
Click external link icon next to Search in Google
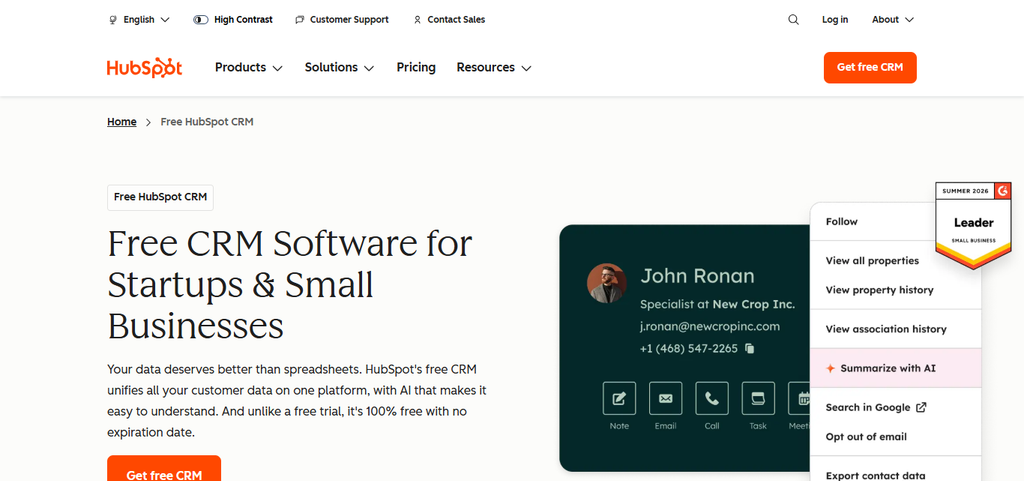pos(921,407)
